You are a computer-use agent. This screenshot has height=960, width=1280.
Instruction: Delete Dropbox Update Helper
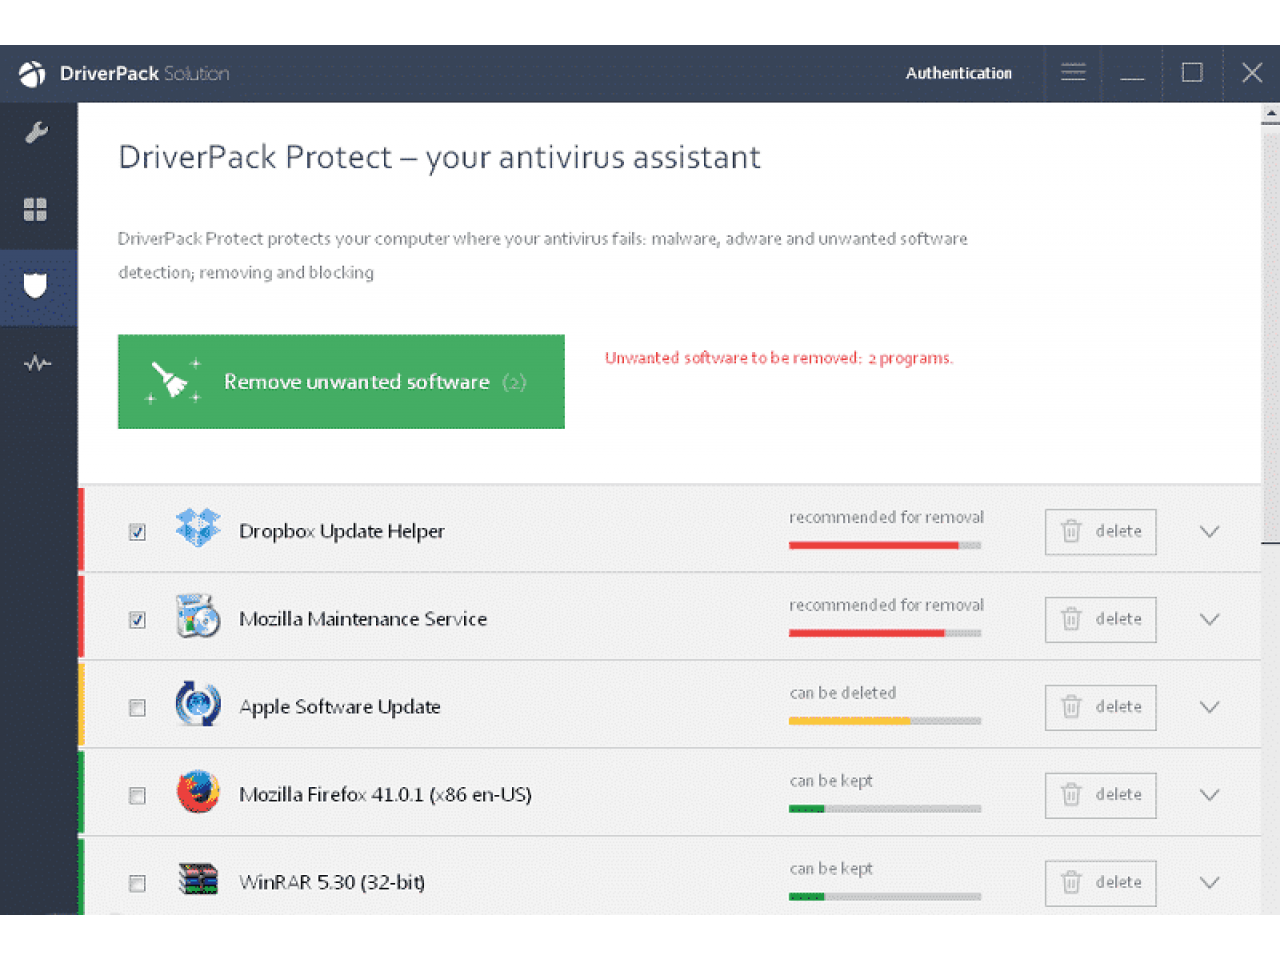1100,532
